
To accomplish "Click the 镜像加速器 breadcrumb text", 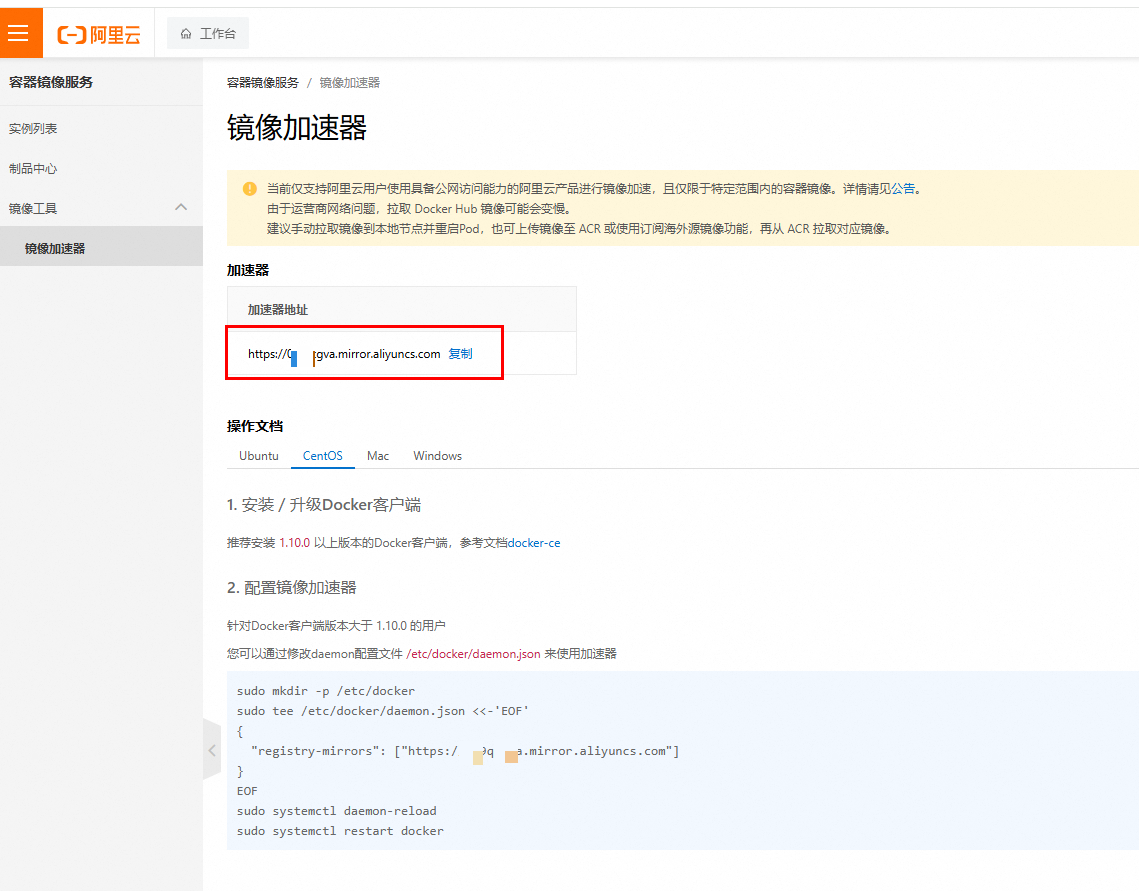I will [349, 83].
